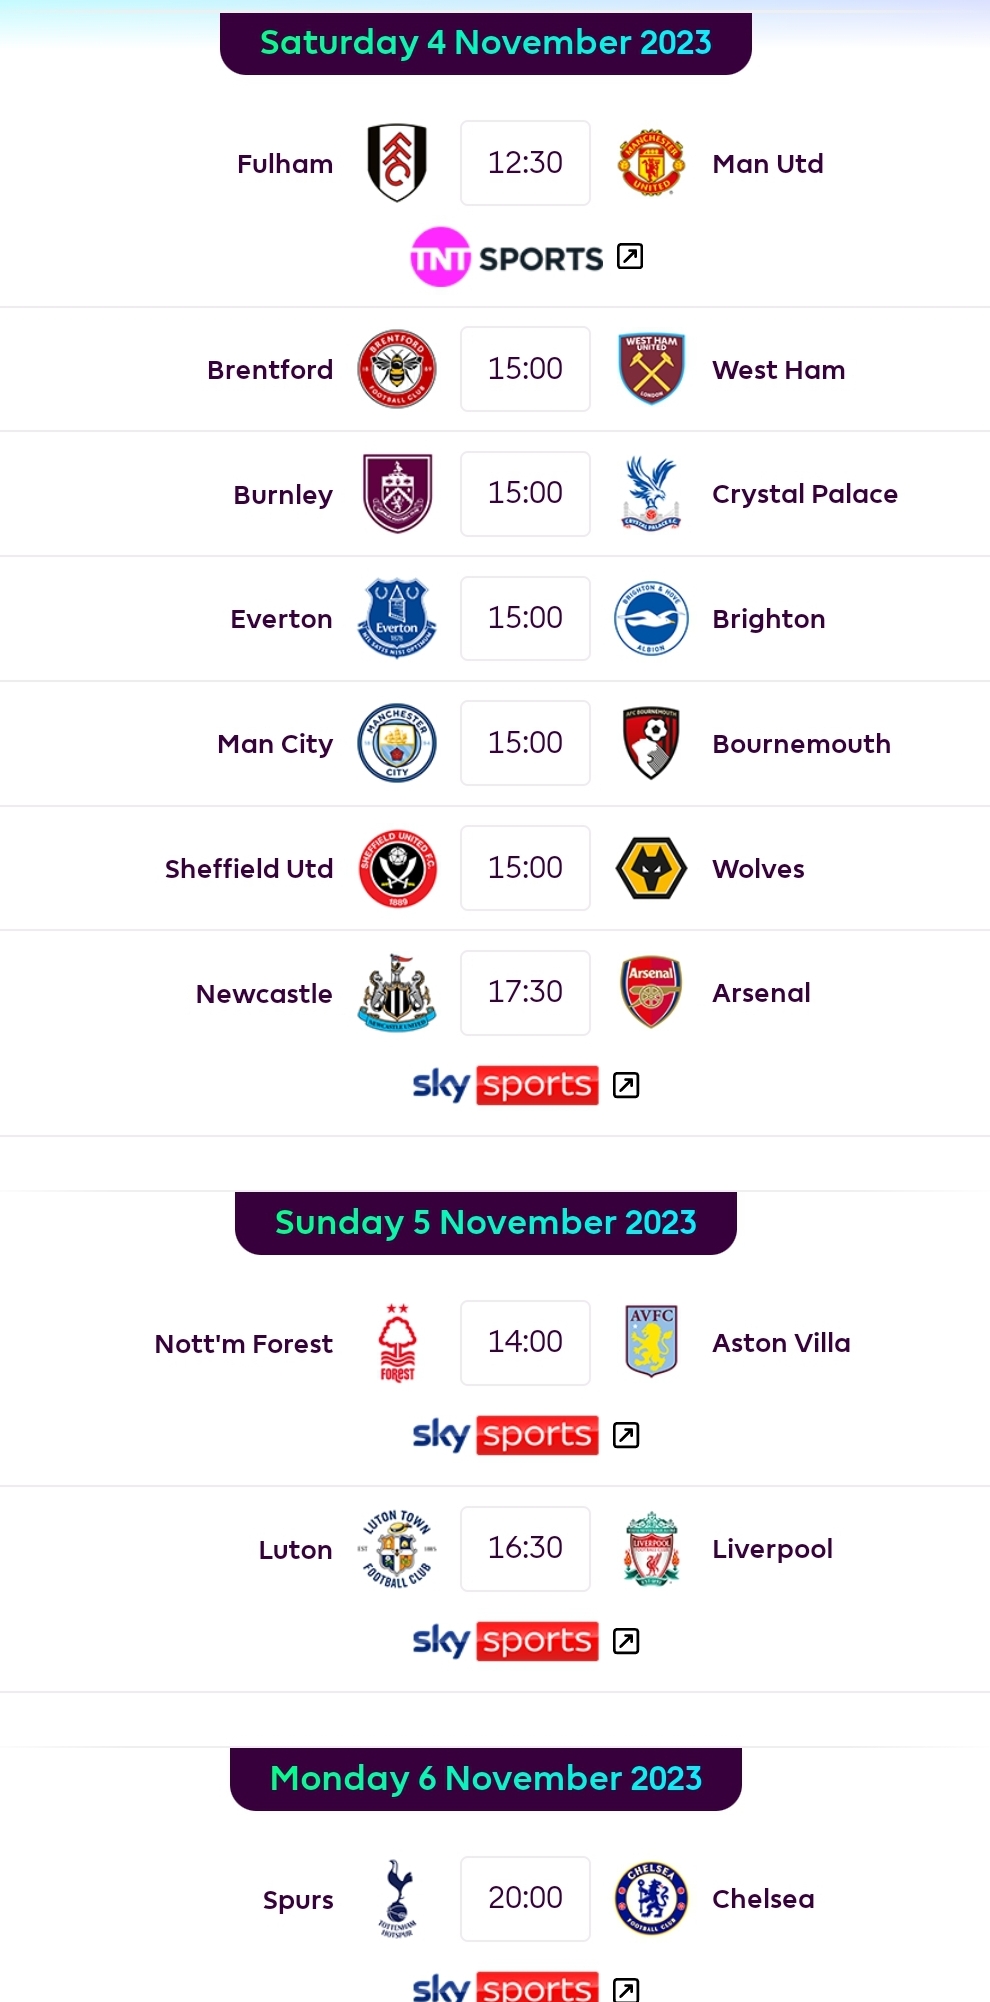Select the 20:00 Spurs v Chelsea time box

525,1898
